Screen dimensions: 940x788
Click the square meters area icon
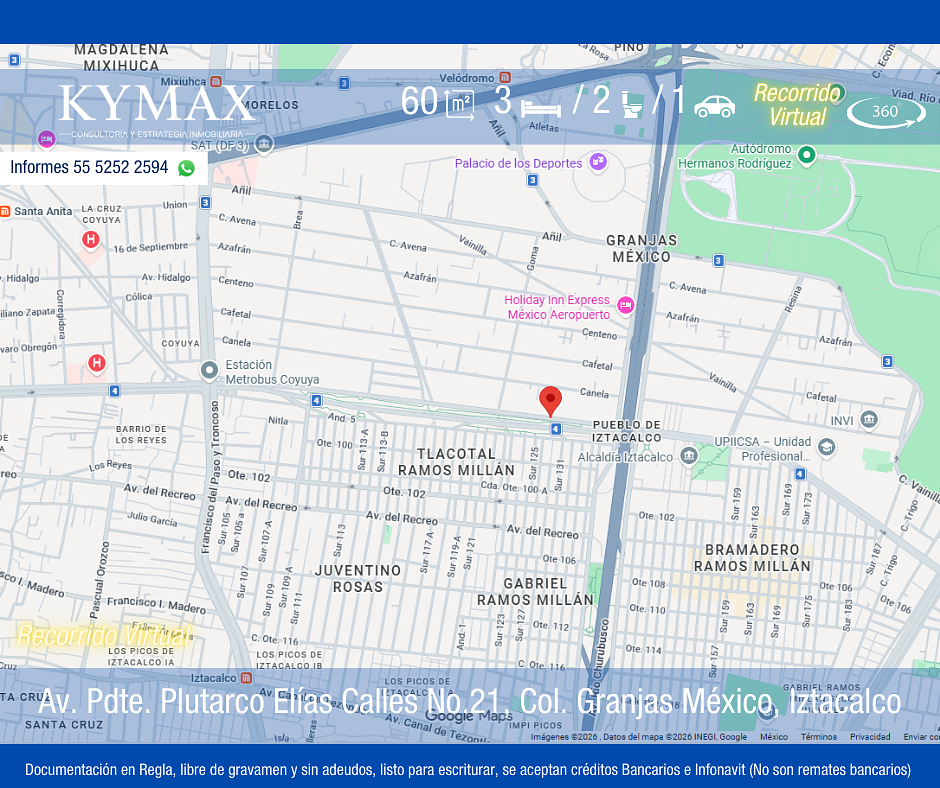click(x=460, y=104)
